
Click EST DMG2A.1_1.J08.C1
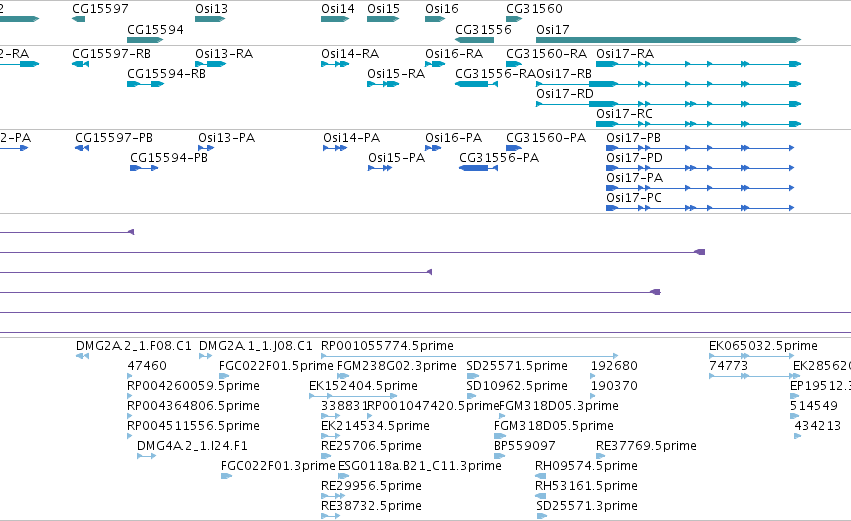tap(256, 346)
